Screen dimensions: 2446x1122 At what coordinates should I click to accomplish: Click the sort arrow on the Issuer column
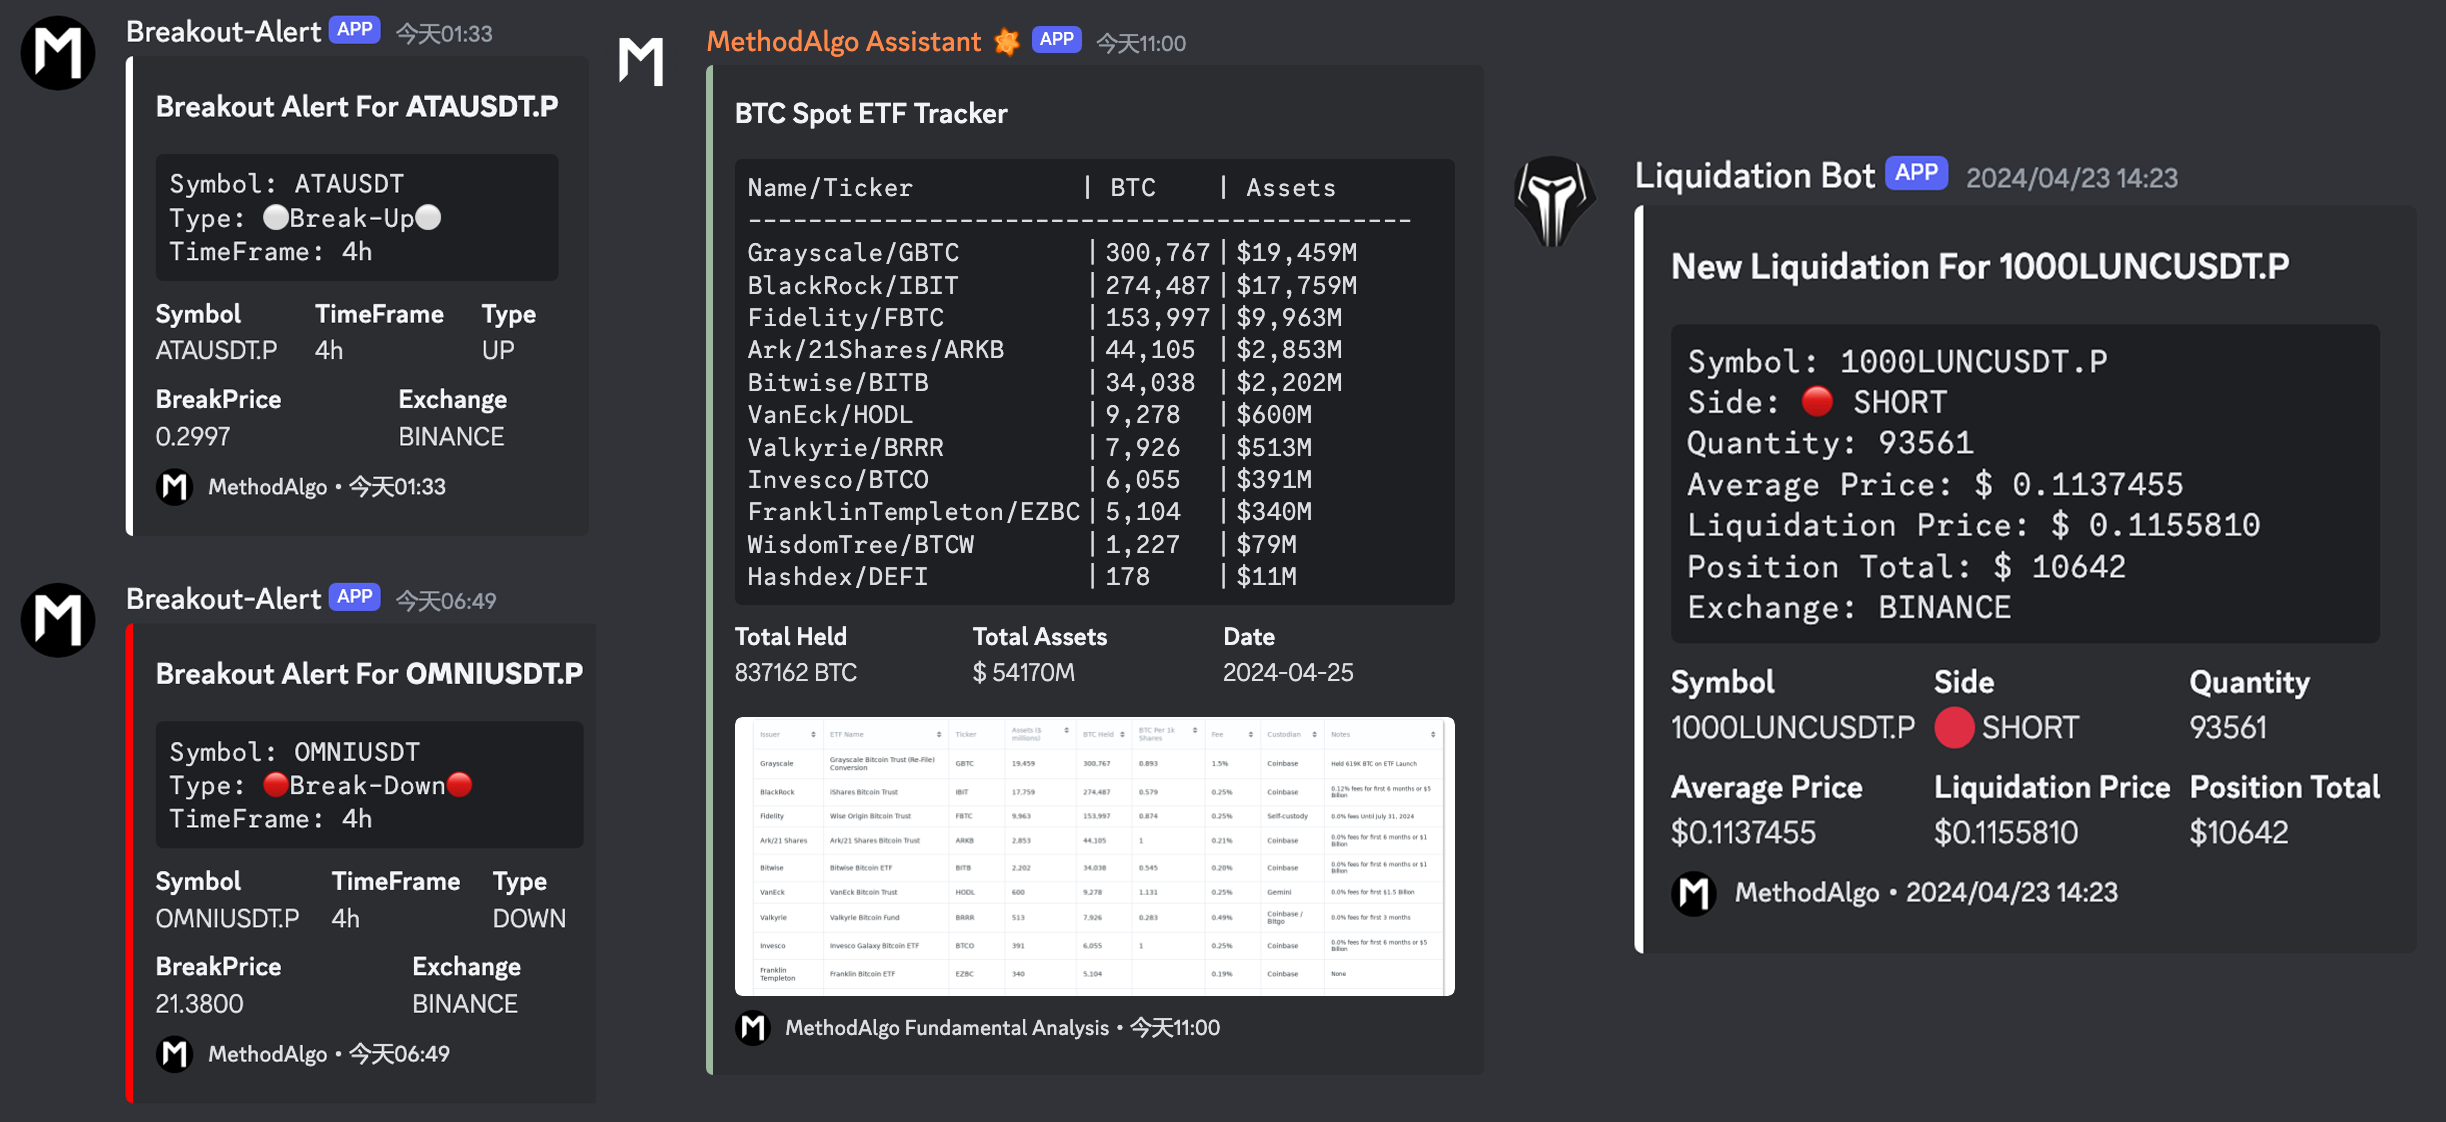click(x=813, y=734)
